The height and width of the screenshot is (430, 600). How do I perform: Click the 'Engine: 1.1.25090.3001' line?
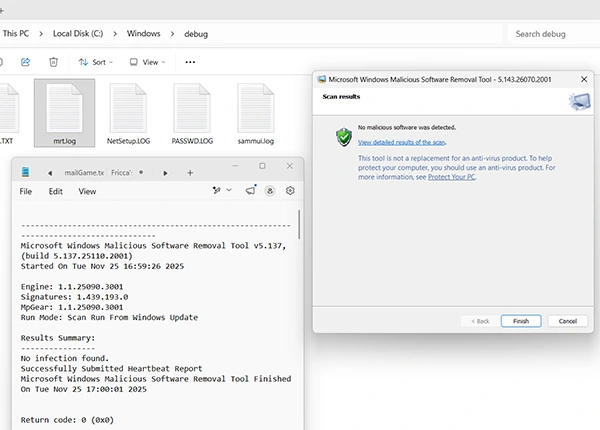tap(72, 287)
